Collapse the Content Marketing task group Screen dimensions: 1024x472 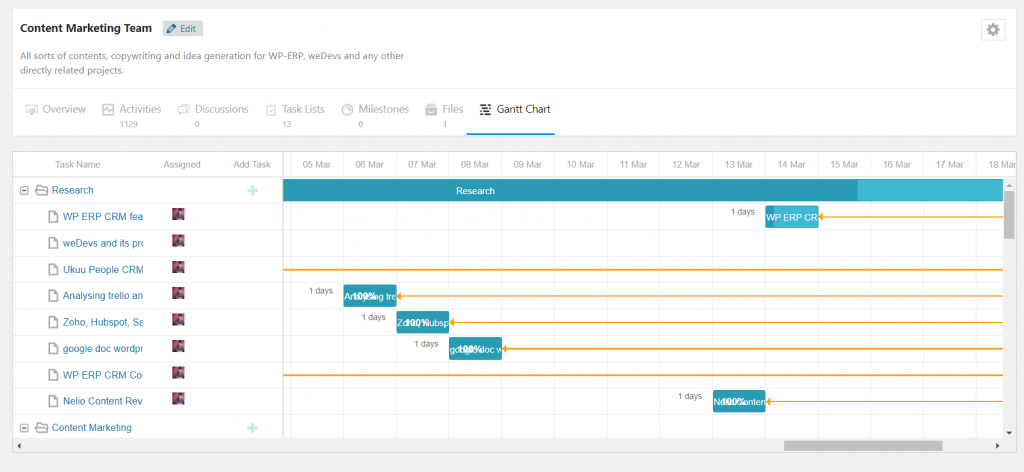pos(23,428)
